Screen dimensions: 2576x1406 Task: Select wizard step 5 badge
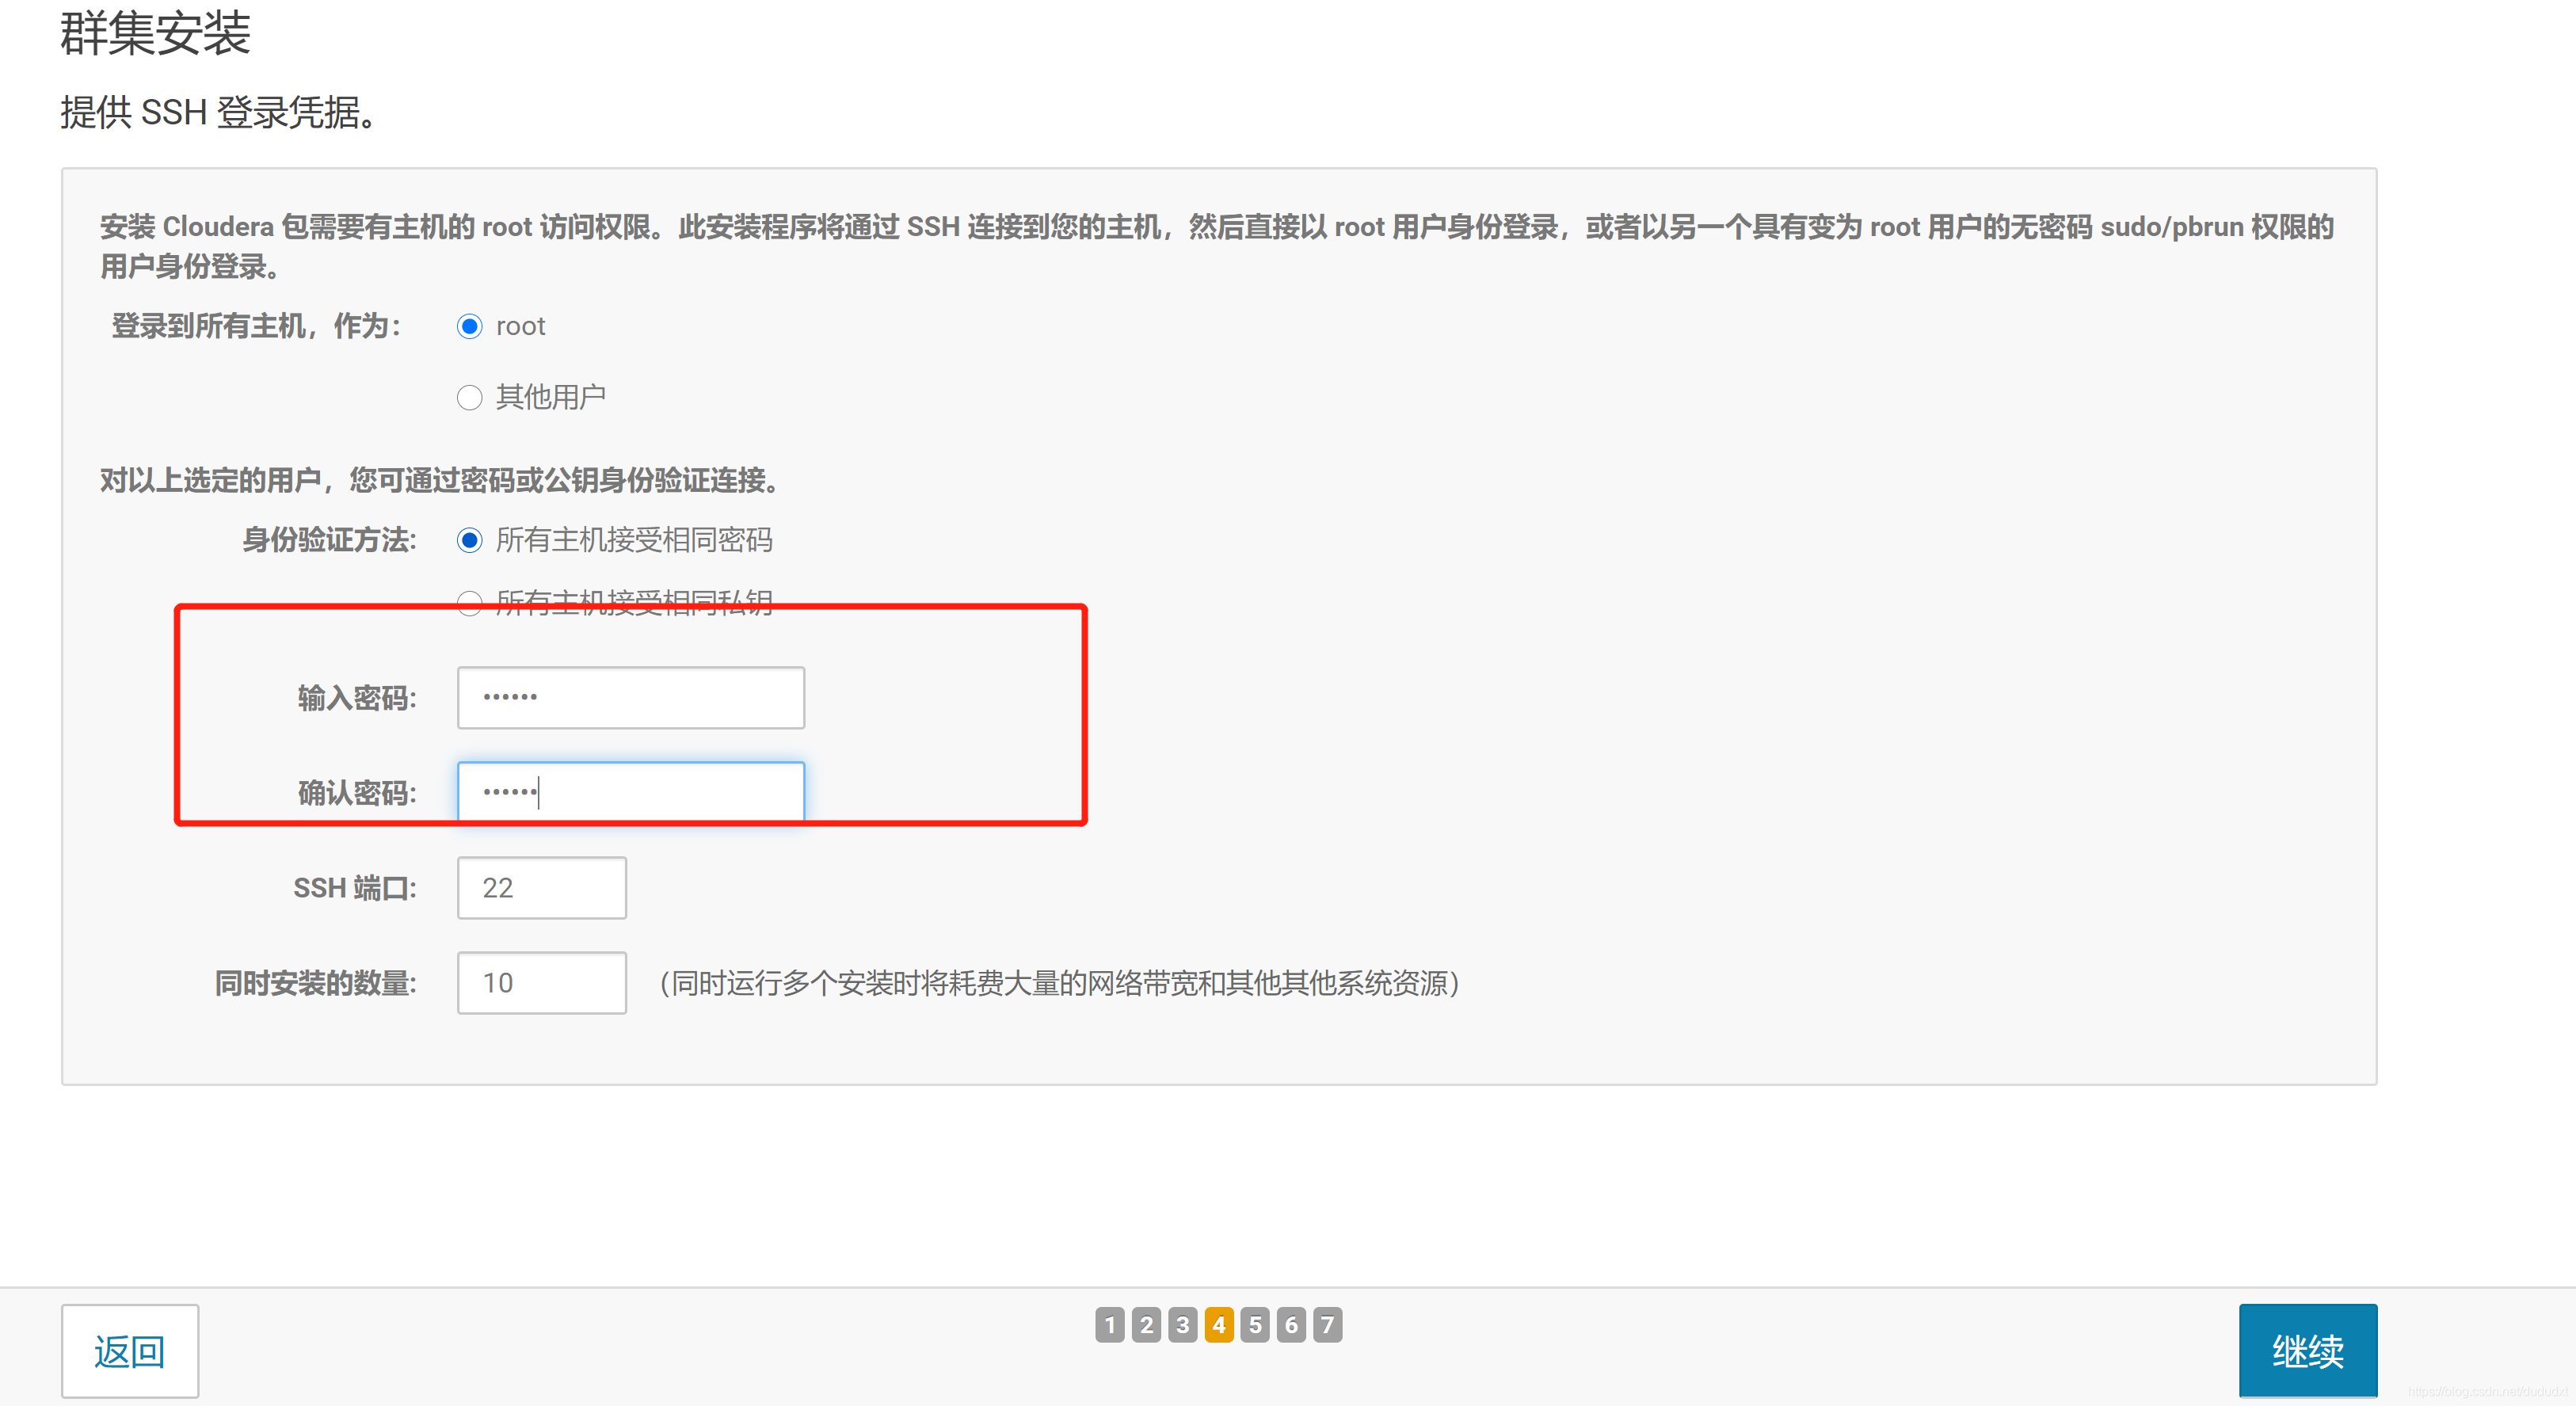1255,1325
